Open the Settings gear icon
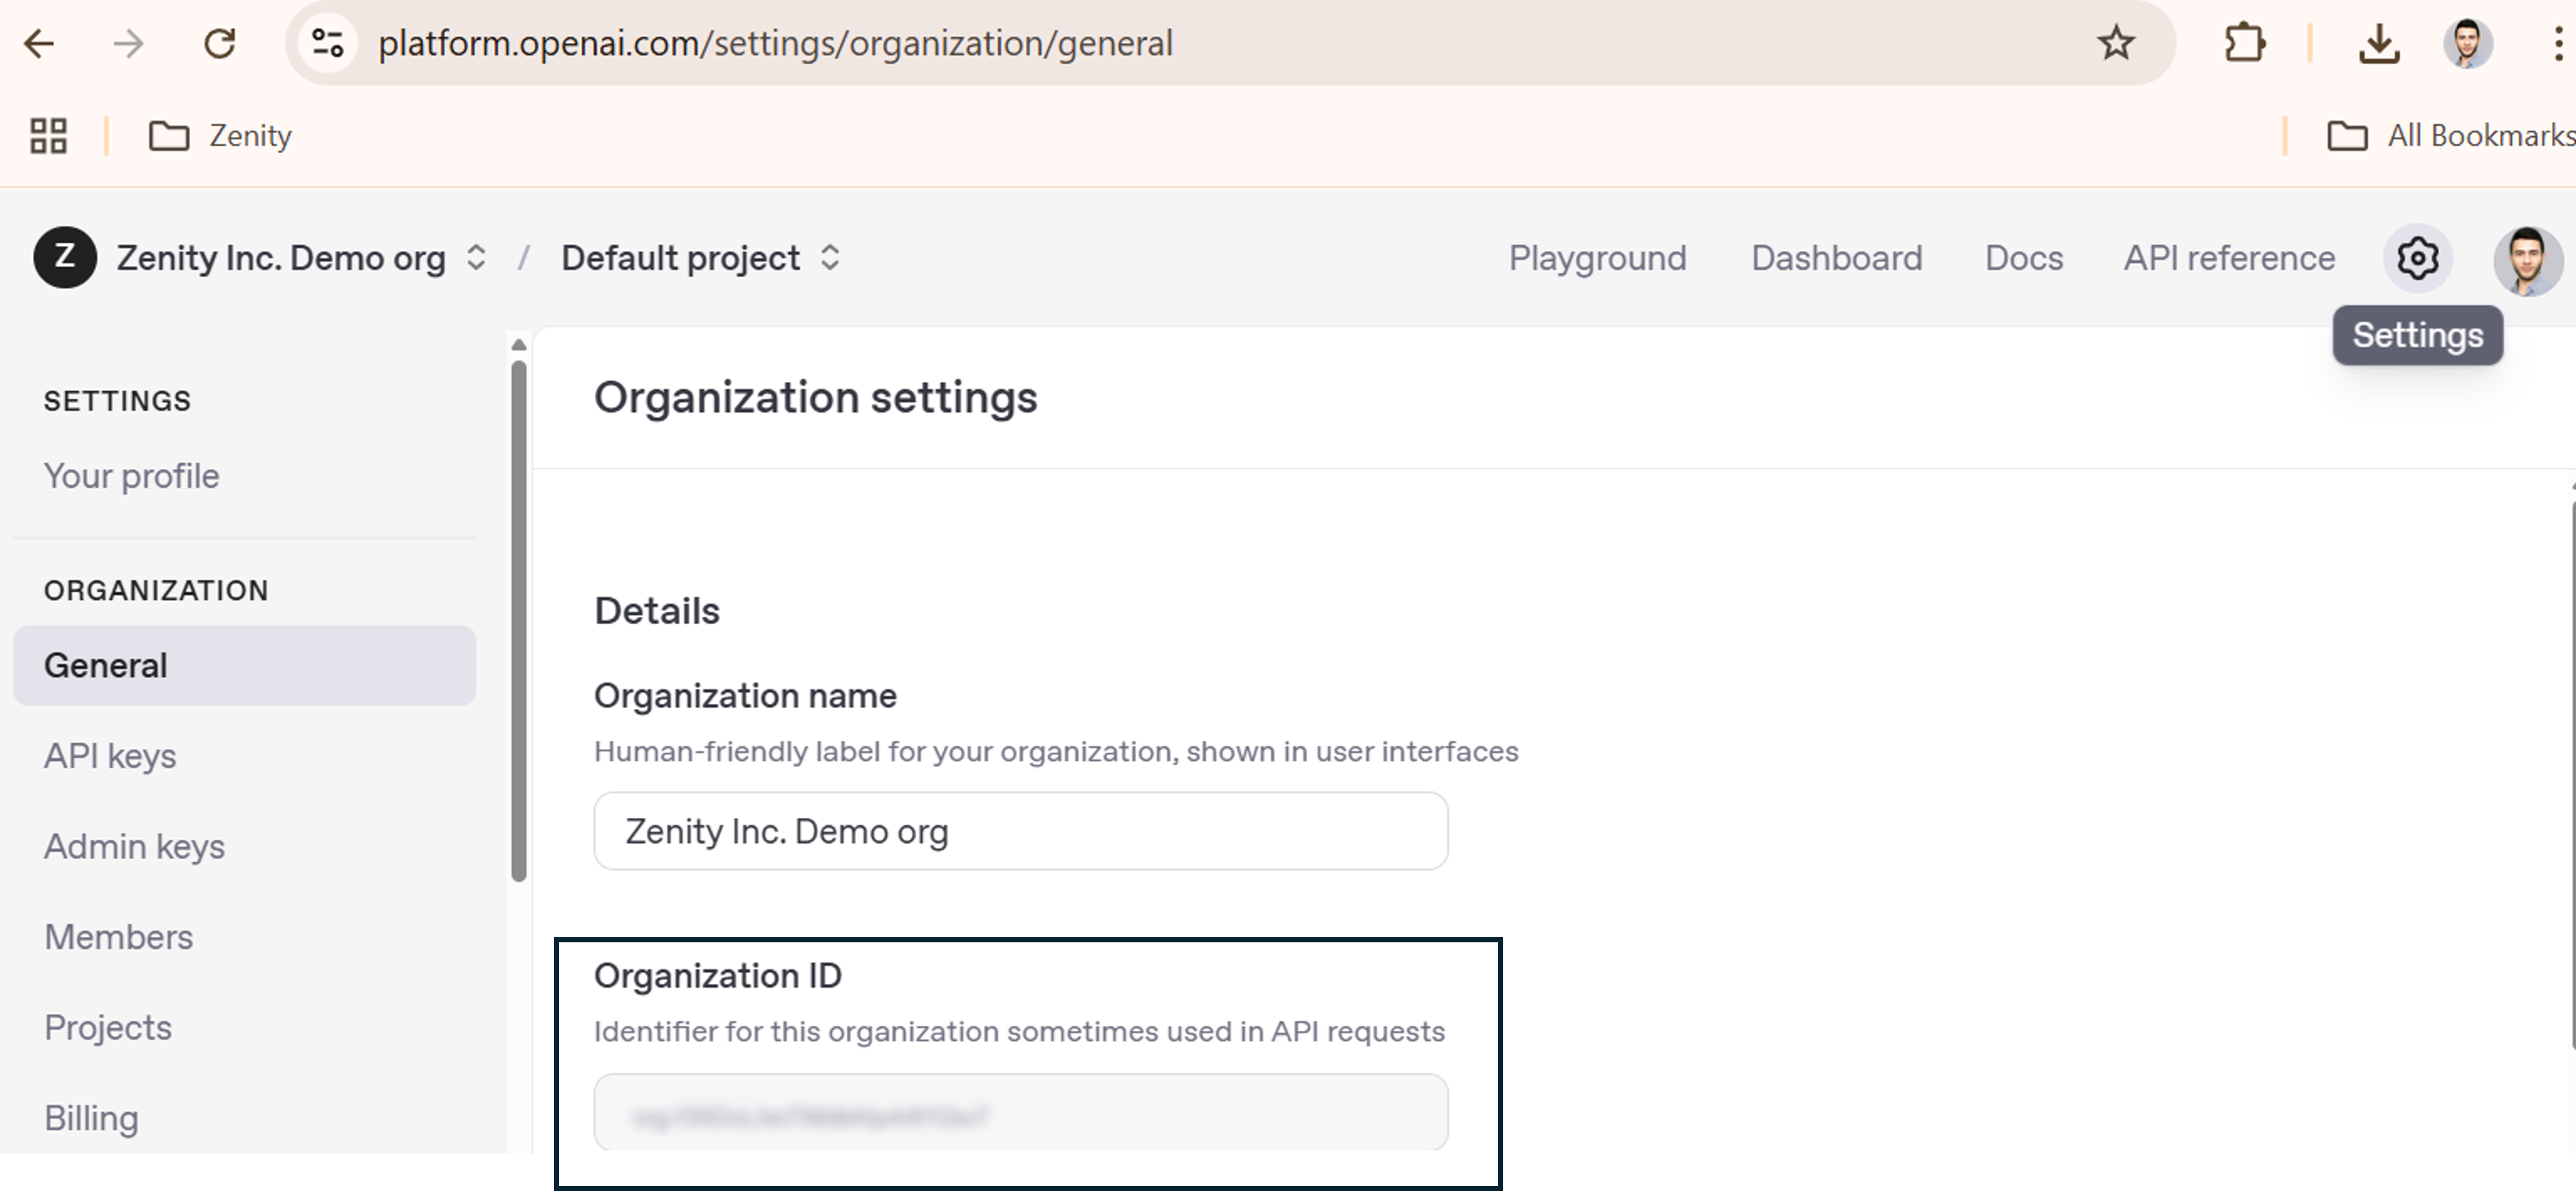Screen dimensions: 2576x1191 tap(2416, 258)
